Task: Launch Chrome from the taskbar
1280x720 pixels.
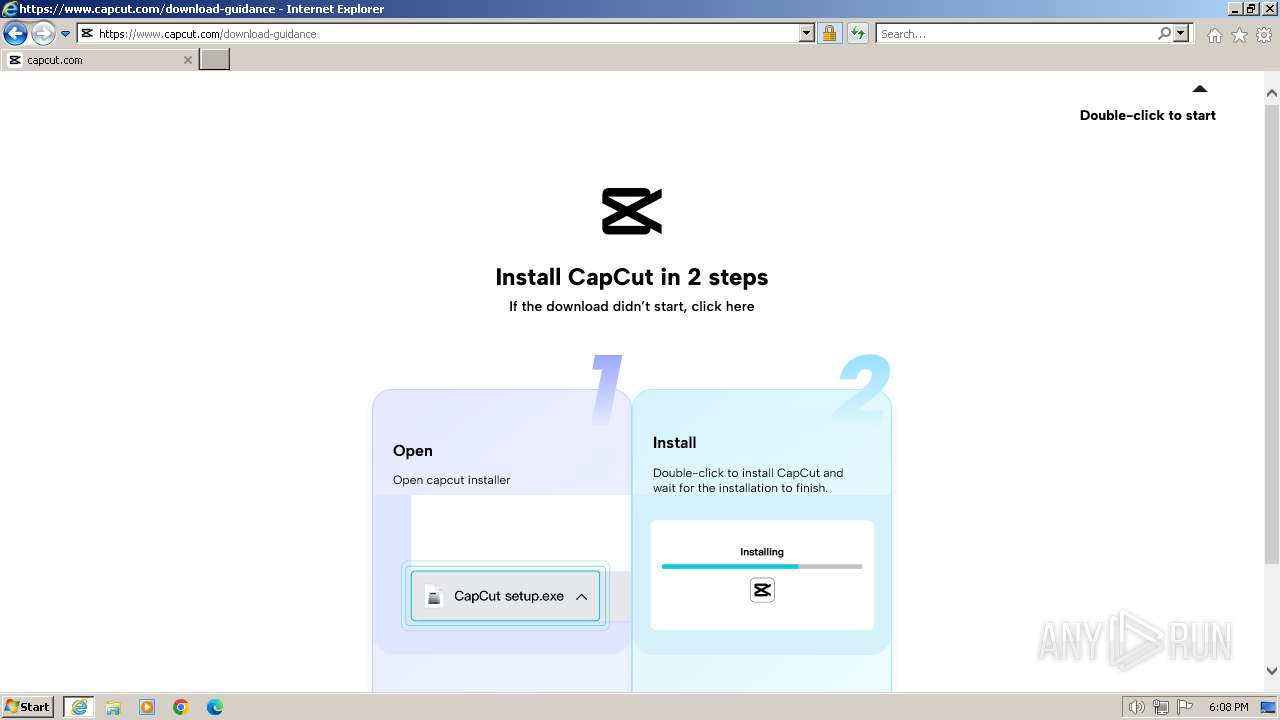Action: click(x=181, y=707)
